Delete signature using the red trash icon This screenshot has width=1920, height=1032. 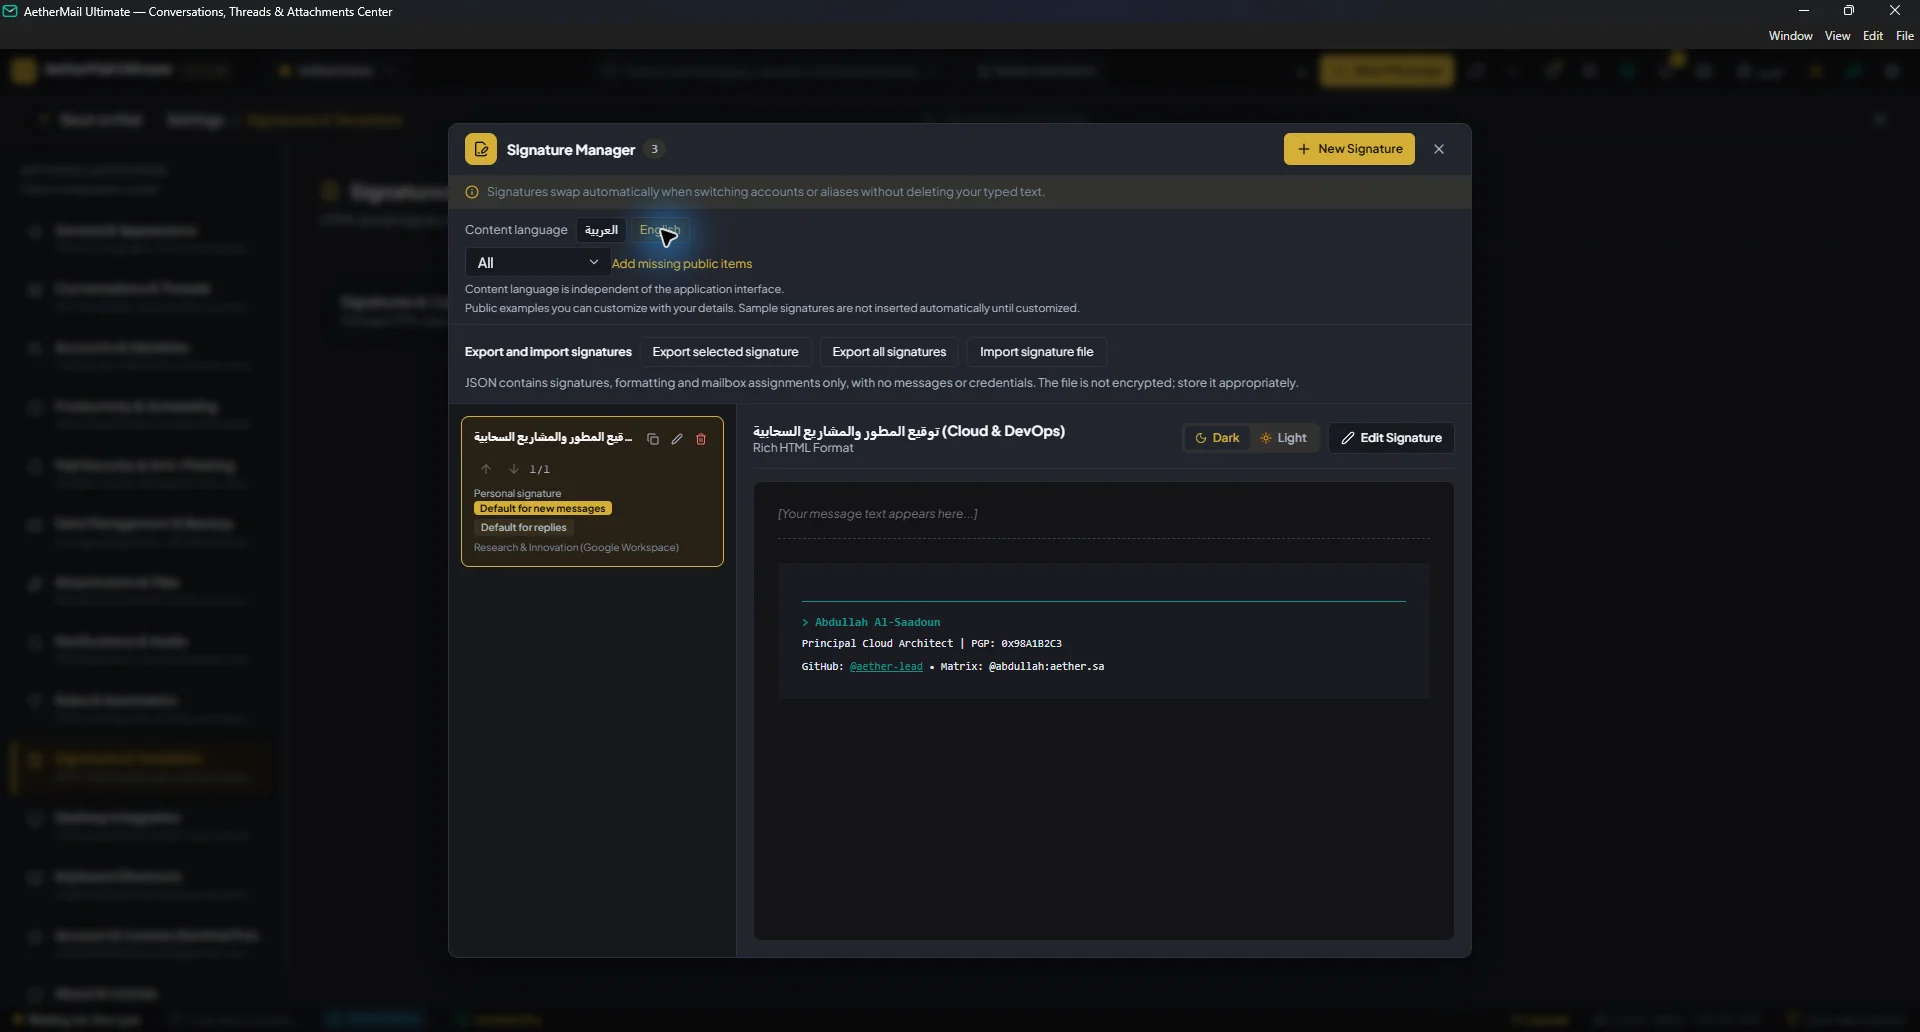(701, 439)
